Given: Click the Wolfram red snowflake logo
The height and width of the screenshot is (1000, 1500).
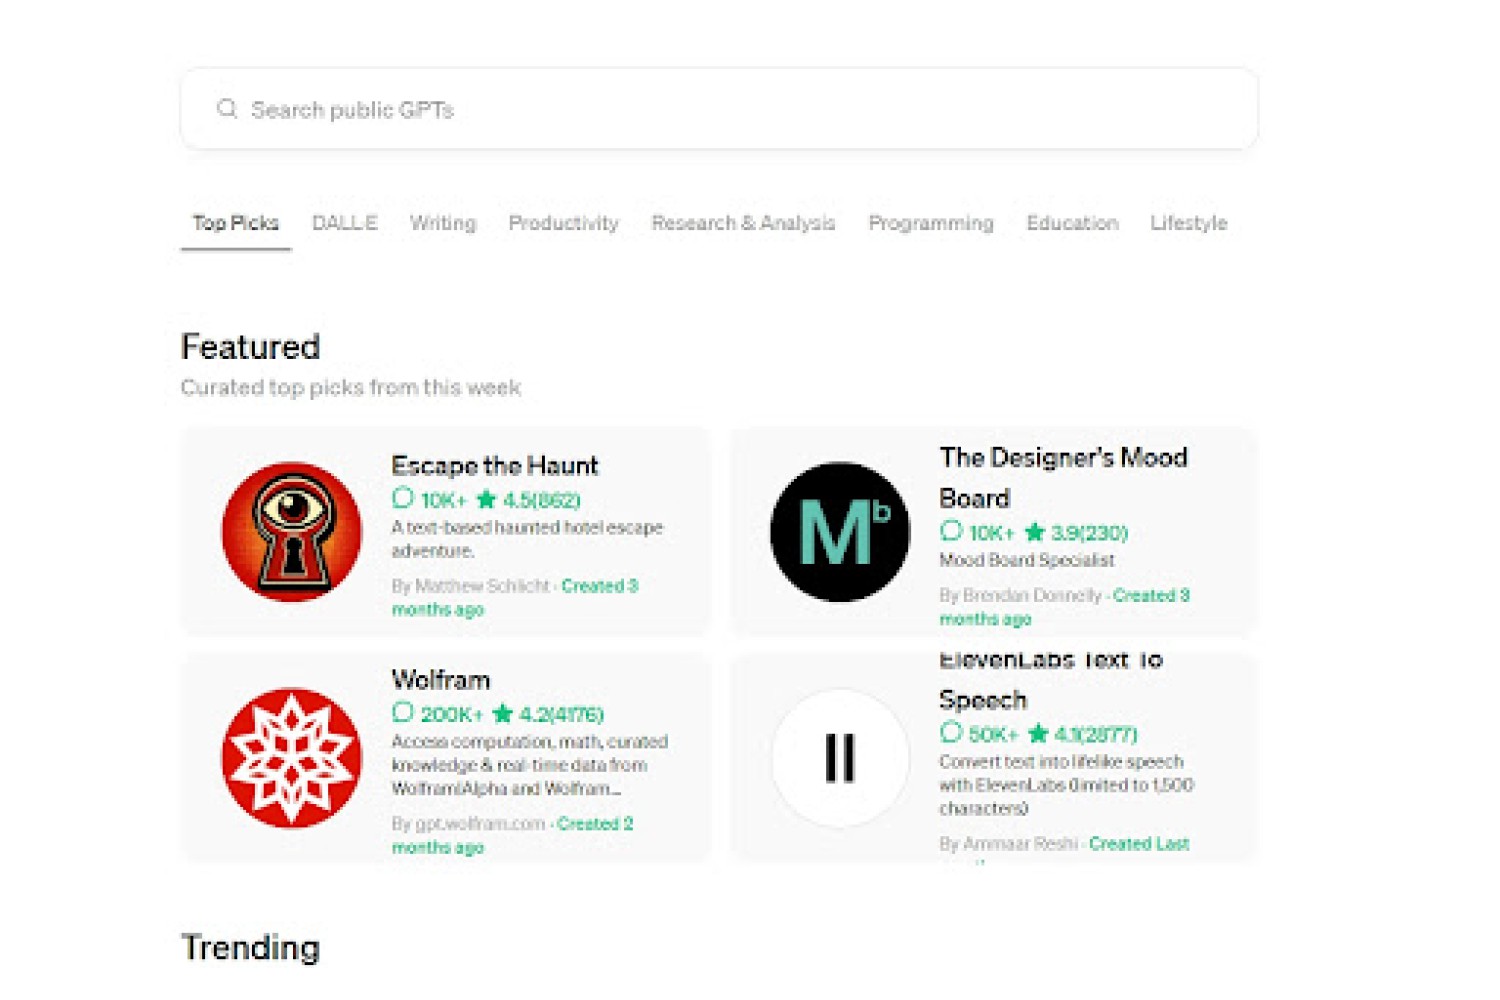Looking at the screenshot, I should (x=292, y=758).
